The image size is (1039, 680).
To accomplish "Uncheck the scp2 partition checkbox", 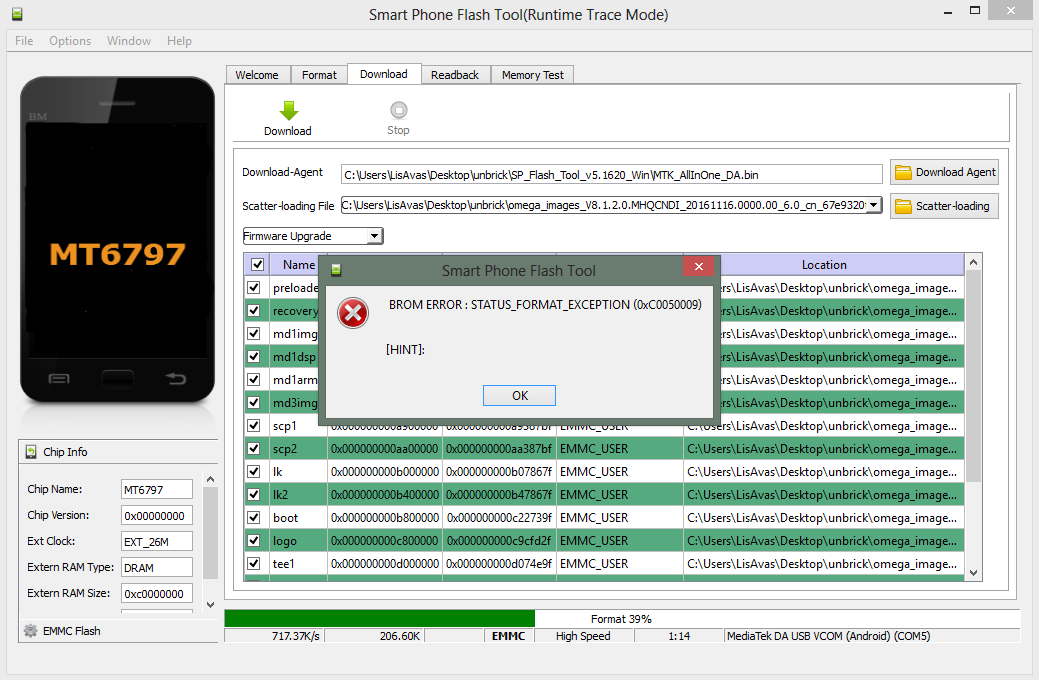I will coord(254,449).
